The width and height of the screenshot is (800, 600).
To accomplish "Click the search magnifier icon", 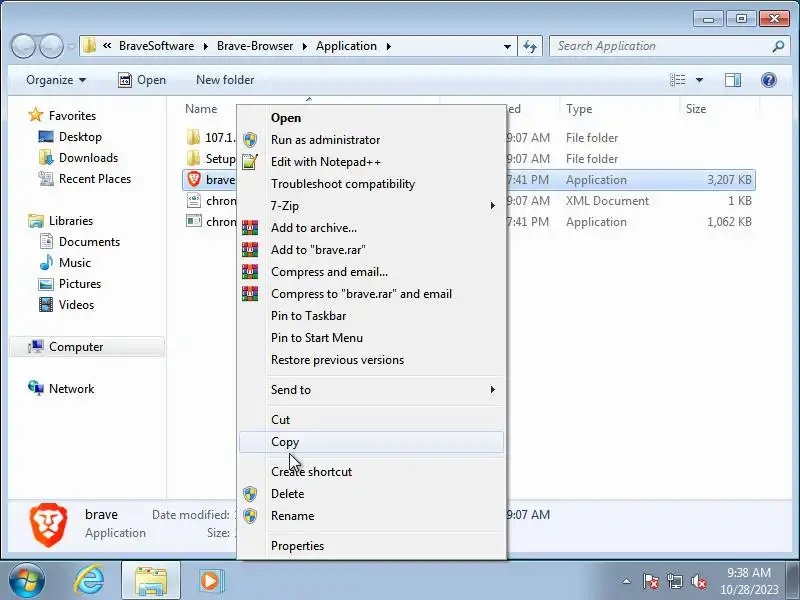I will click(x=778, y=46).
